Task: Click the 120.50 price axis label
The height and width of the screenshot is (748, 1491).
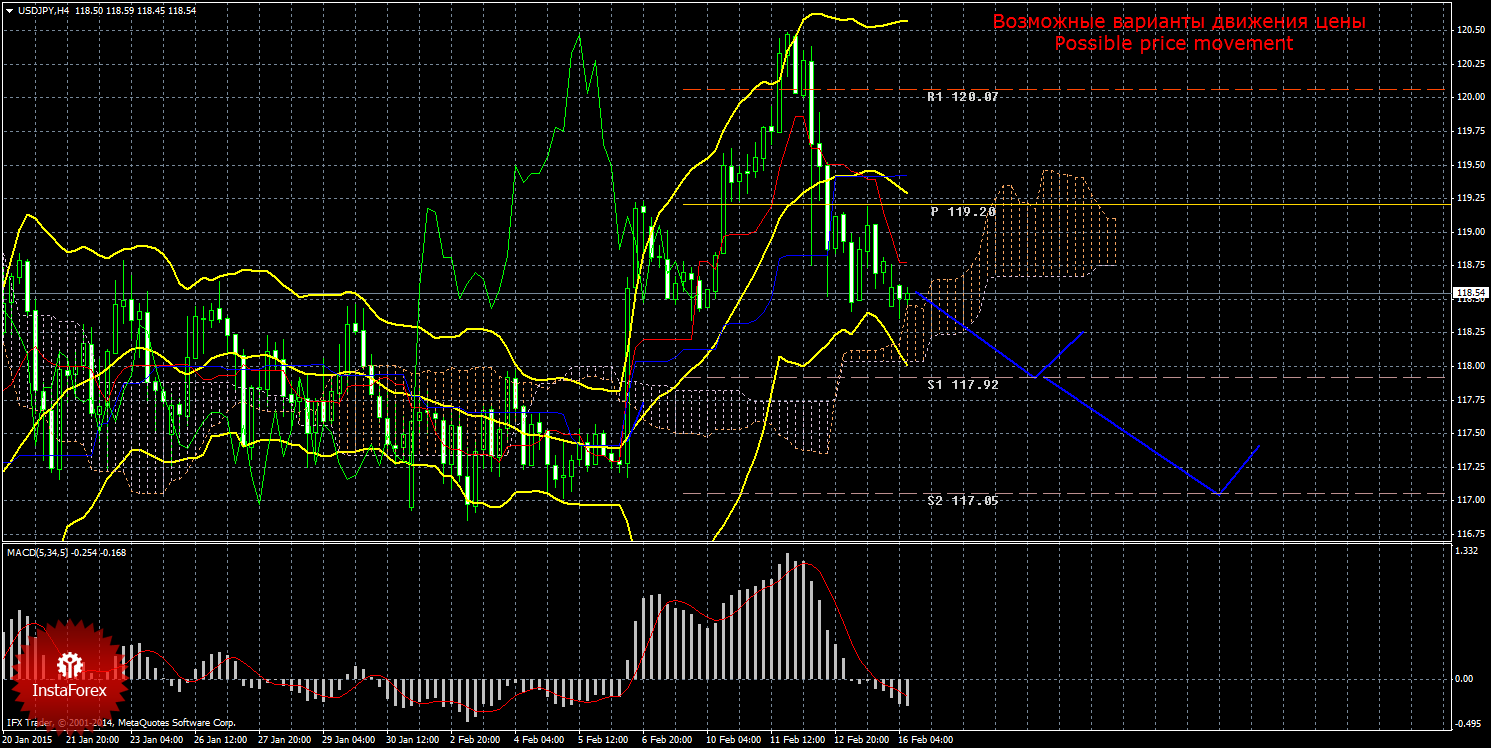Action: point(1469,30)
